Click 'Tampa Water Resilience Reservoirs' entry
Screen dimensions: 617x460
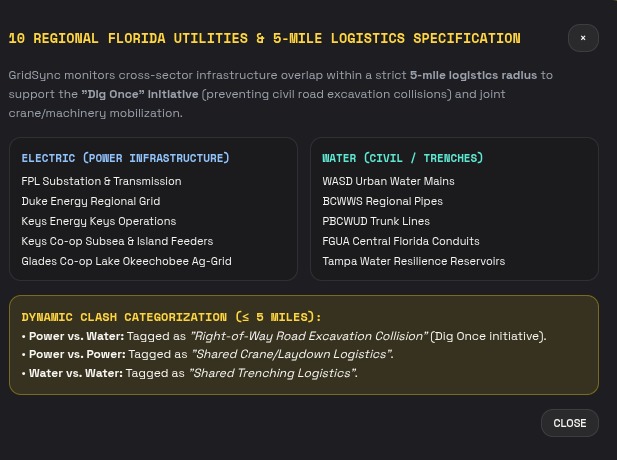pos(414,261)
